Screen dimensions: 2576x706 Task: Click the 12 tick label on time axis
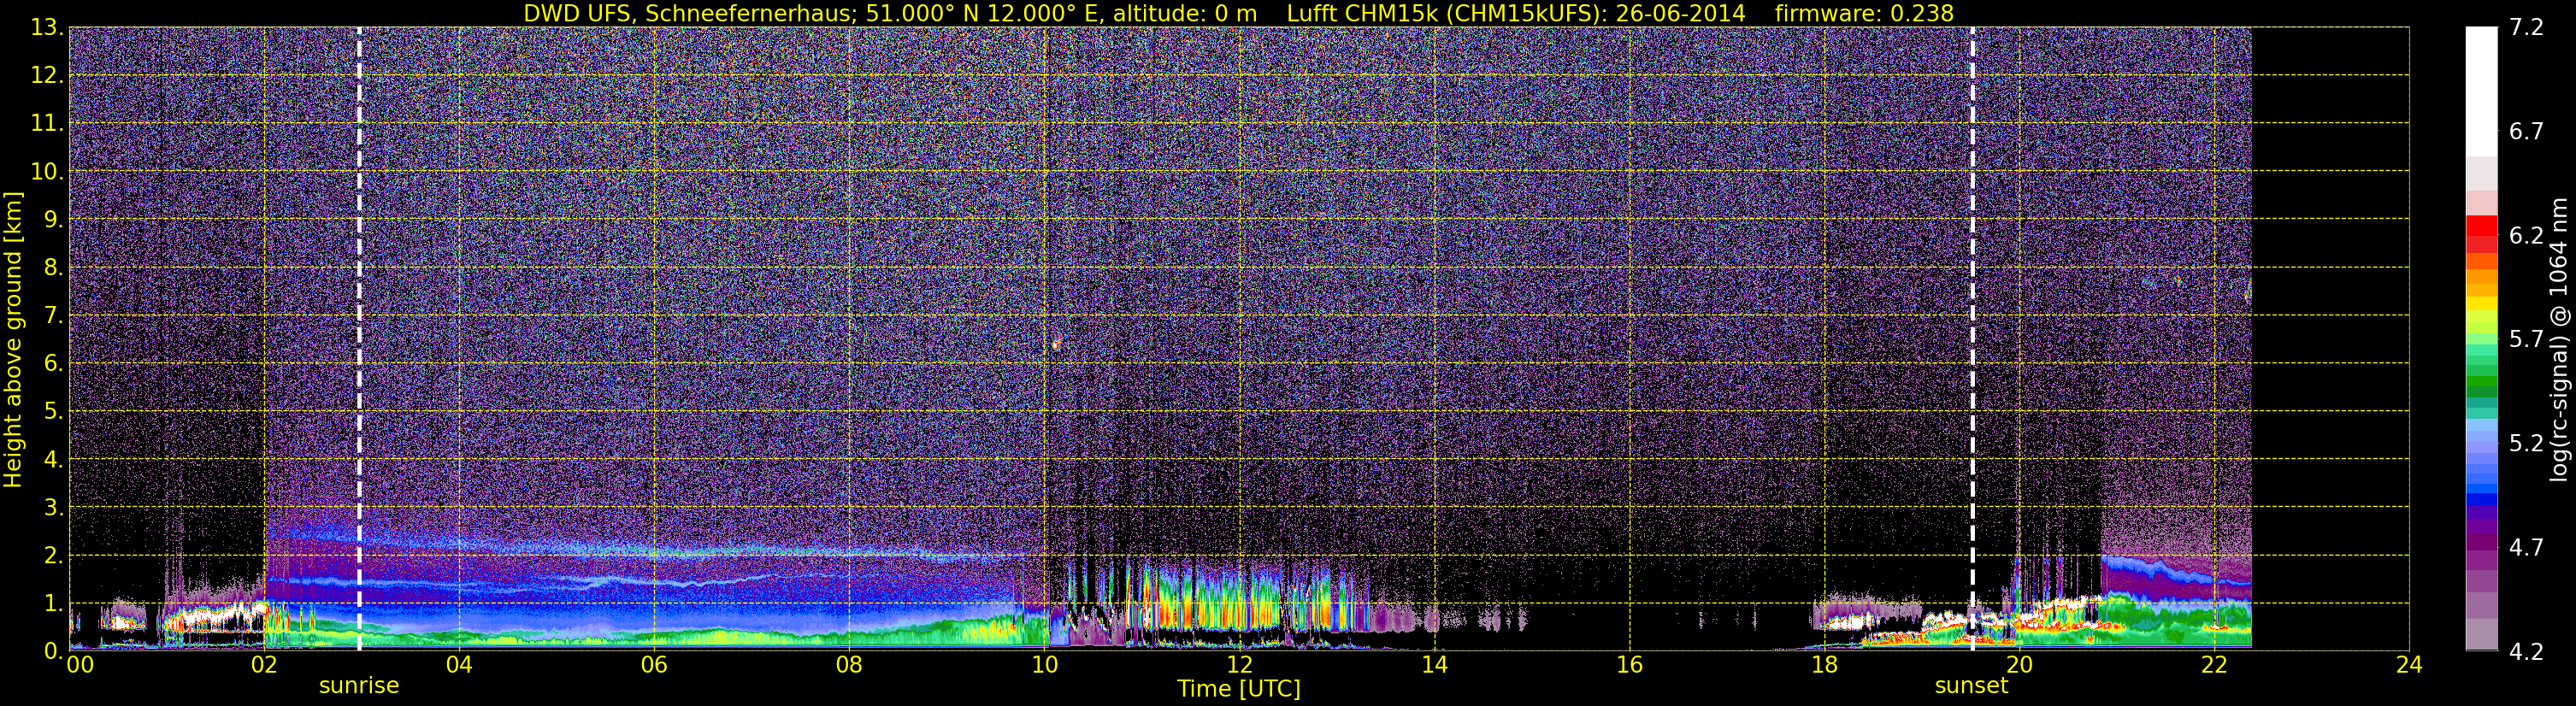tap(1239, 665)
